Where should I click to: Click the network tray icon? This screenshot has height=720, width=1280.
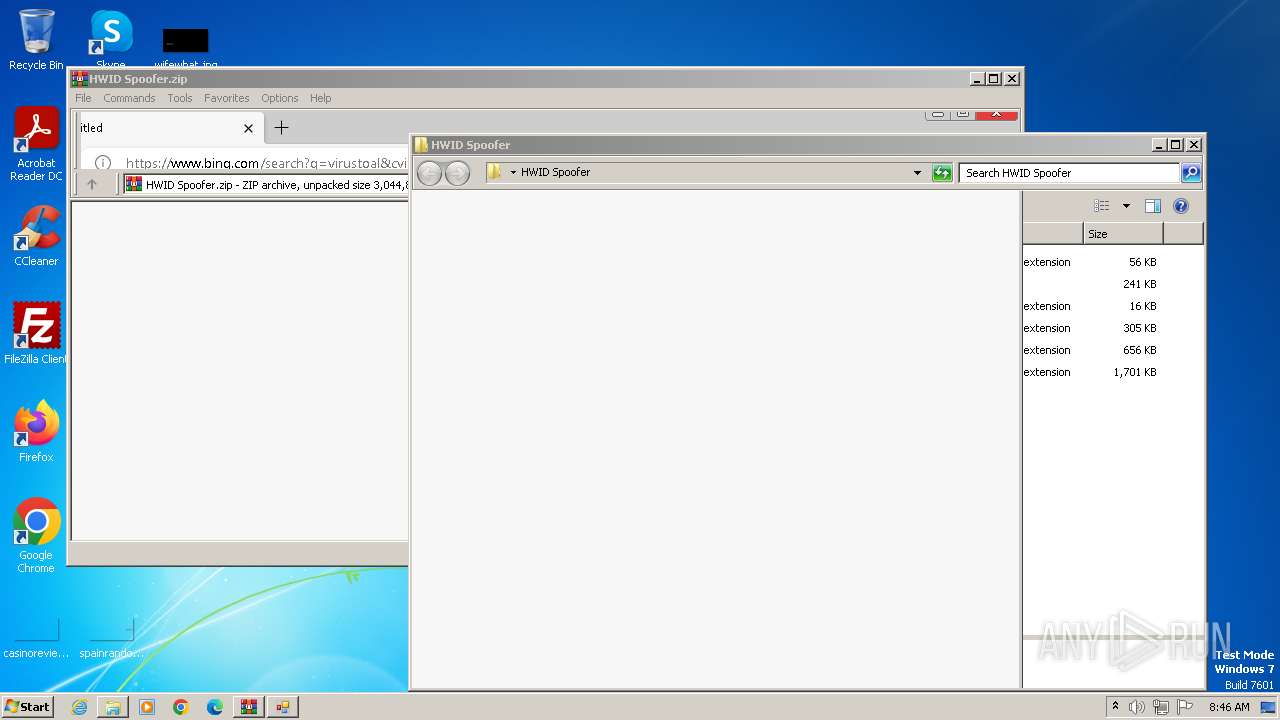point(1161,707)
